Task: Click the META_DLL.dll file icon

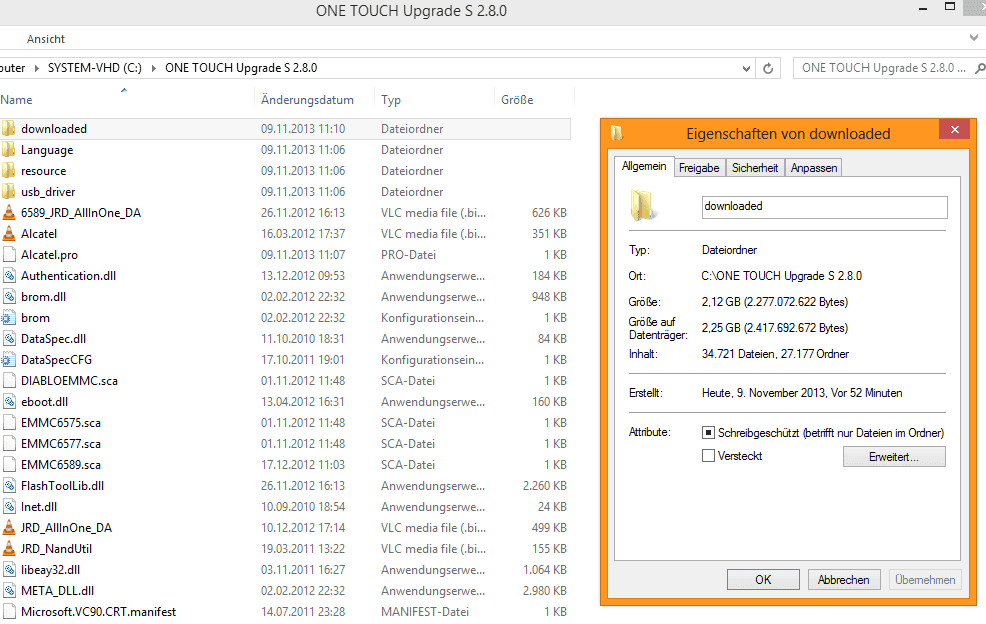Action: click(x=9, y=591)
